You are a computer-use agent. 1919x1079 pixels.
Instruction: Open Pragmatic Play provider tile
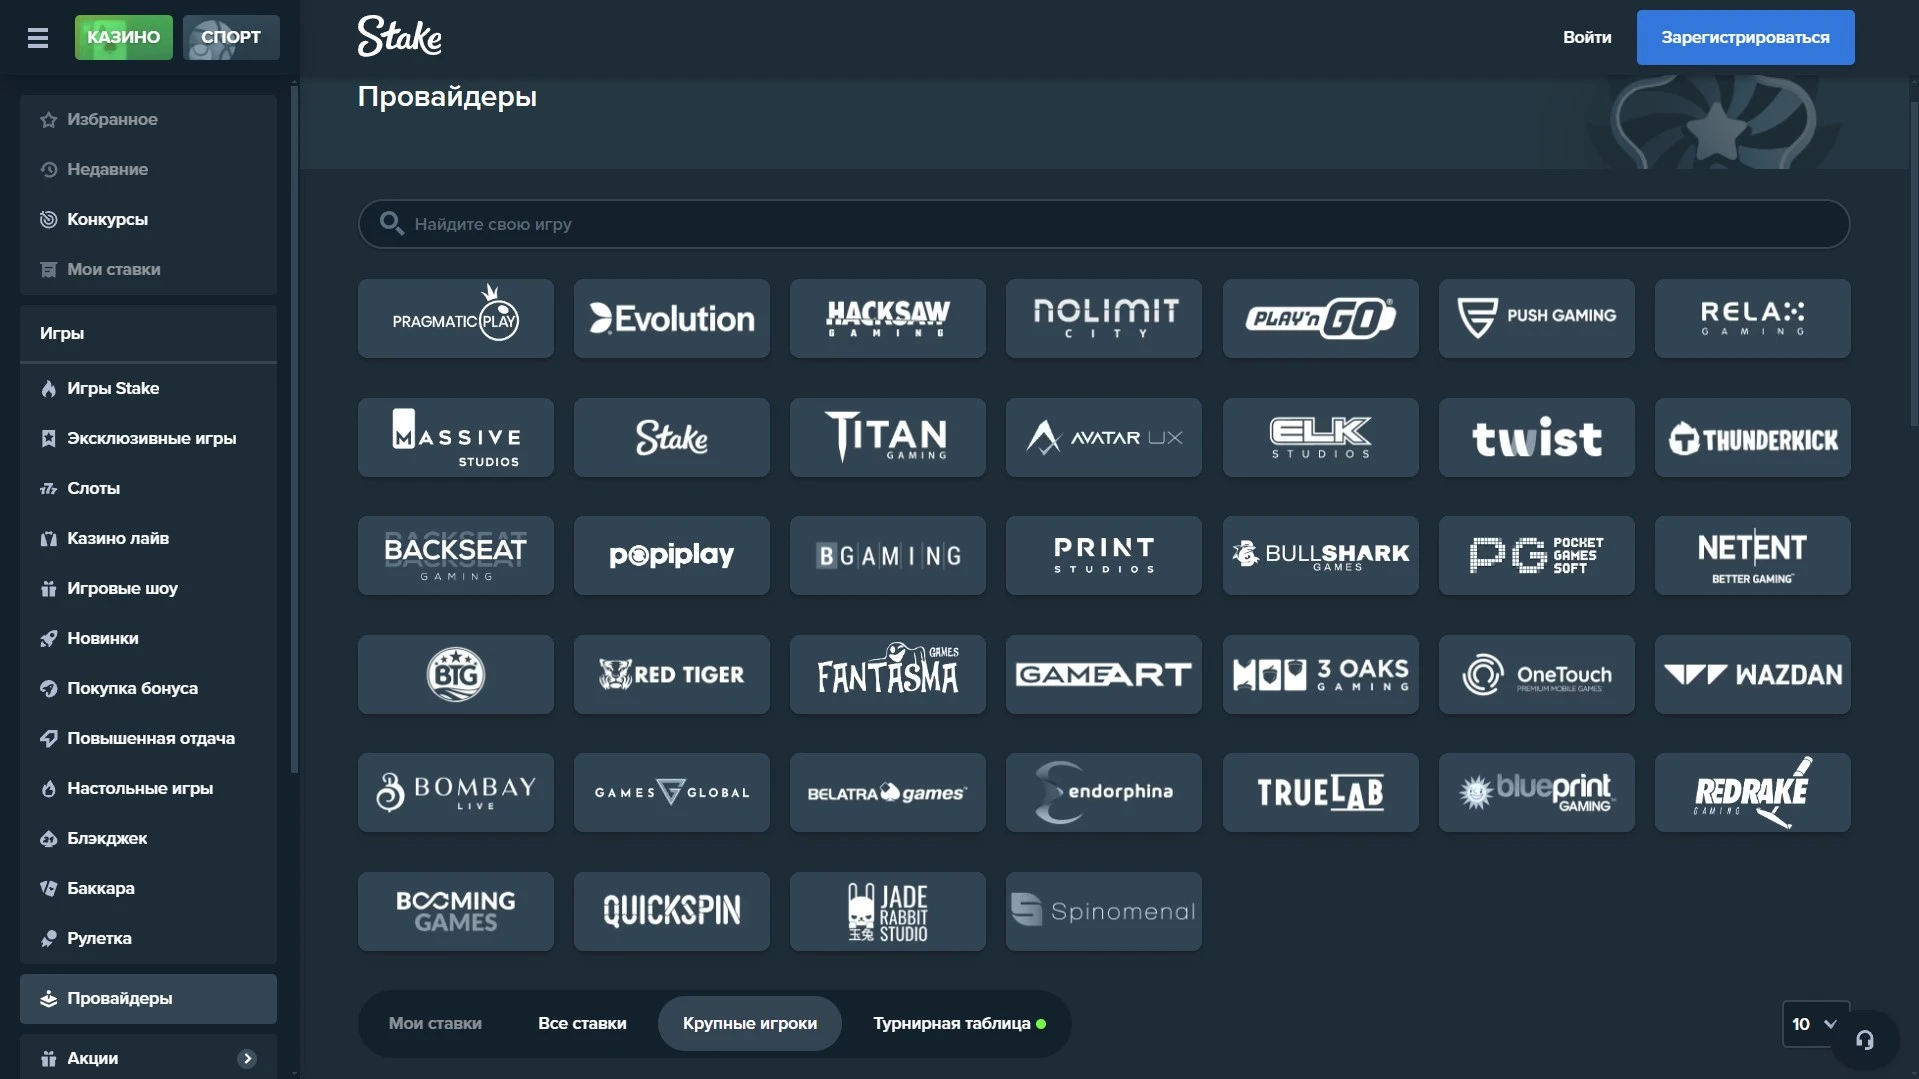(455, 318)
